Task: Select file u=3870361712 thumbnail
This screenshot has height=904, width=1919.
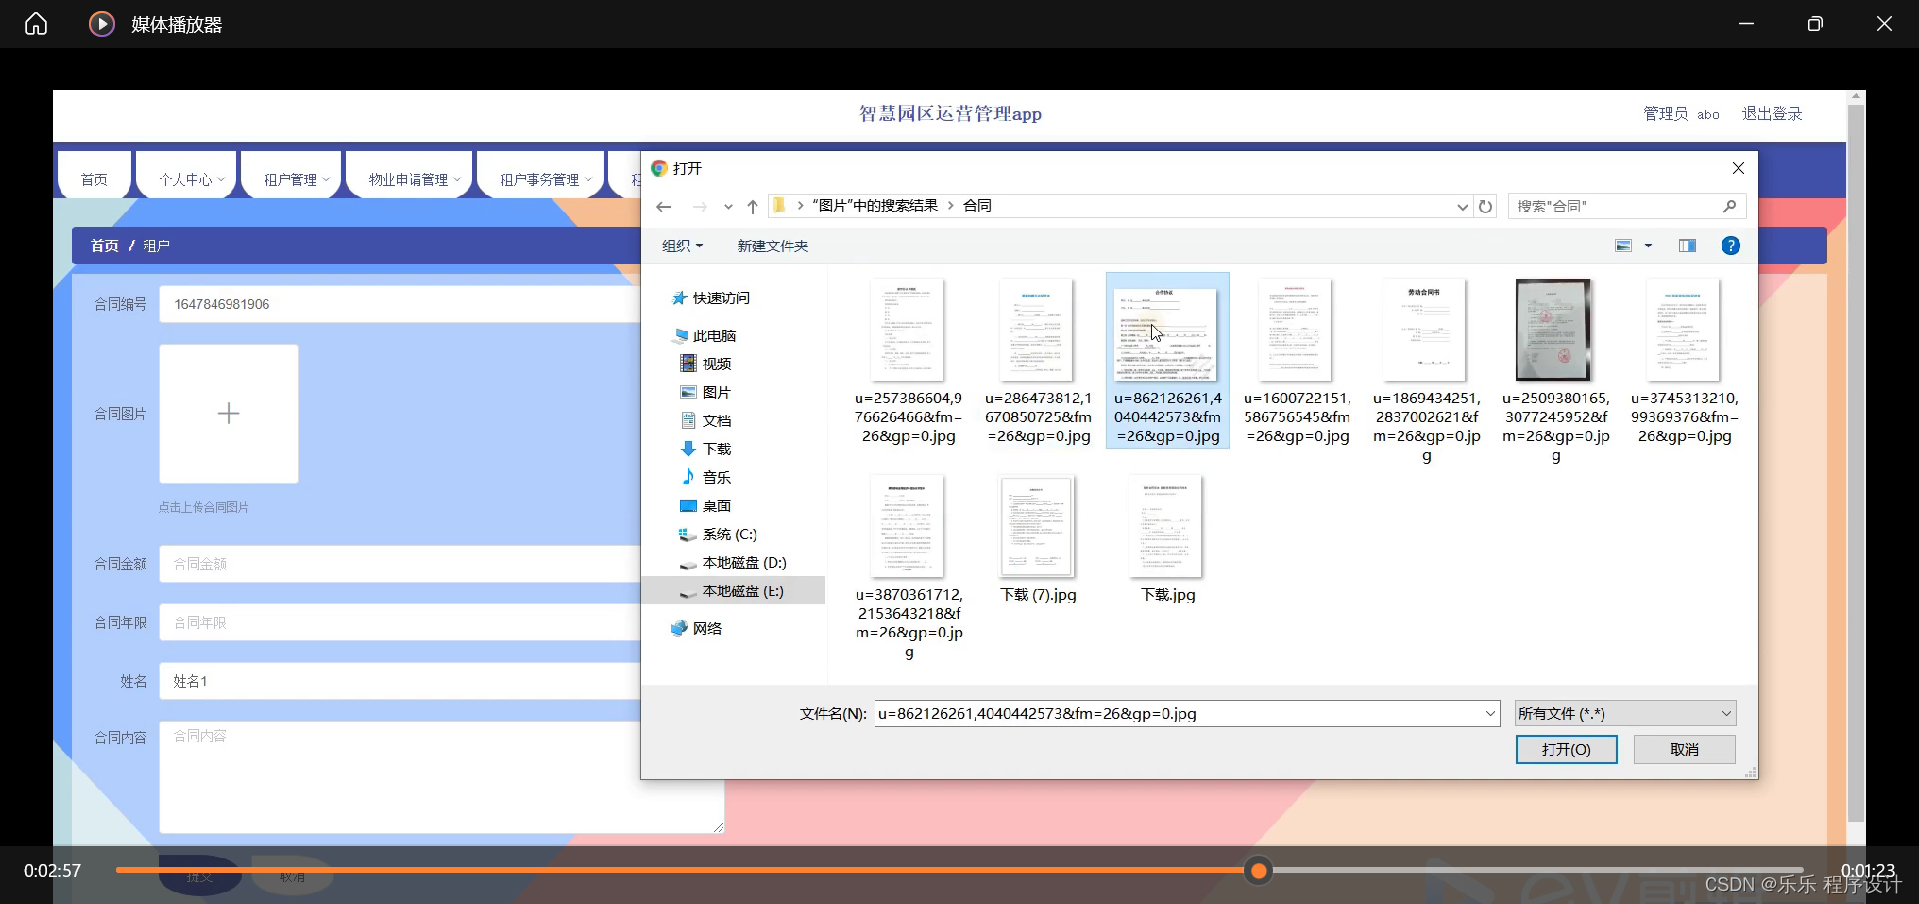Action: tap(908, 526)
